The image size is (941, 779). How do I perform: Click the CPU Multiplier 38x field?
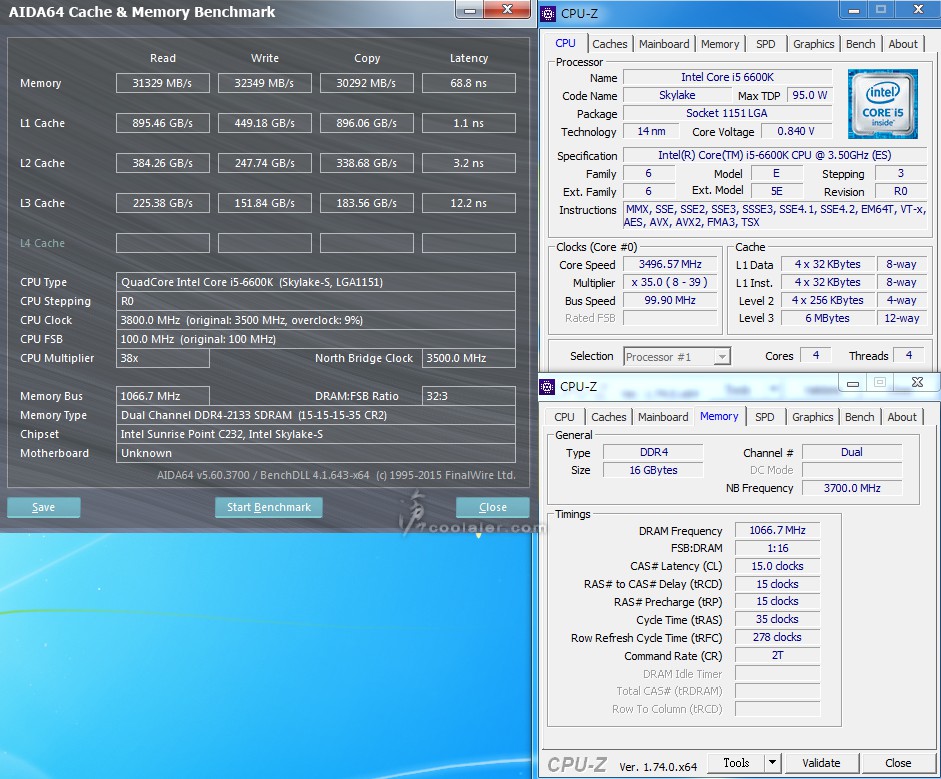coord(163,358)
